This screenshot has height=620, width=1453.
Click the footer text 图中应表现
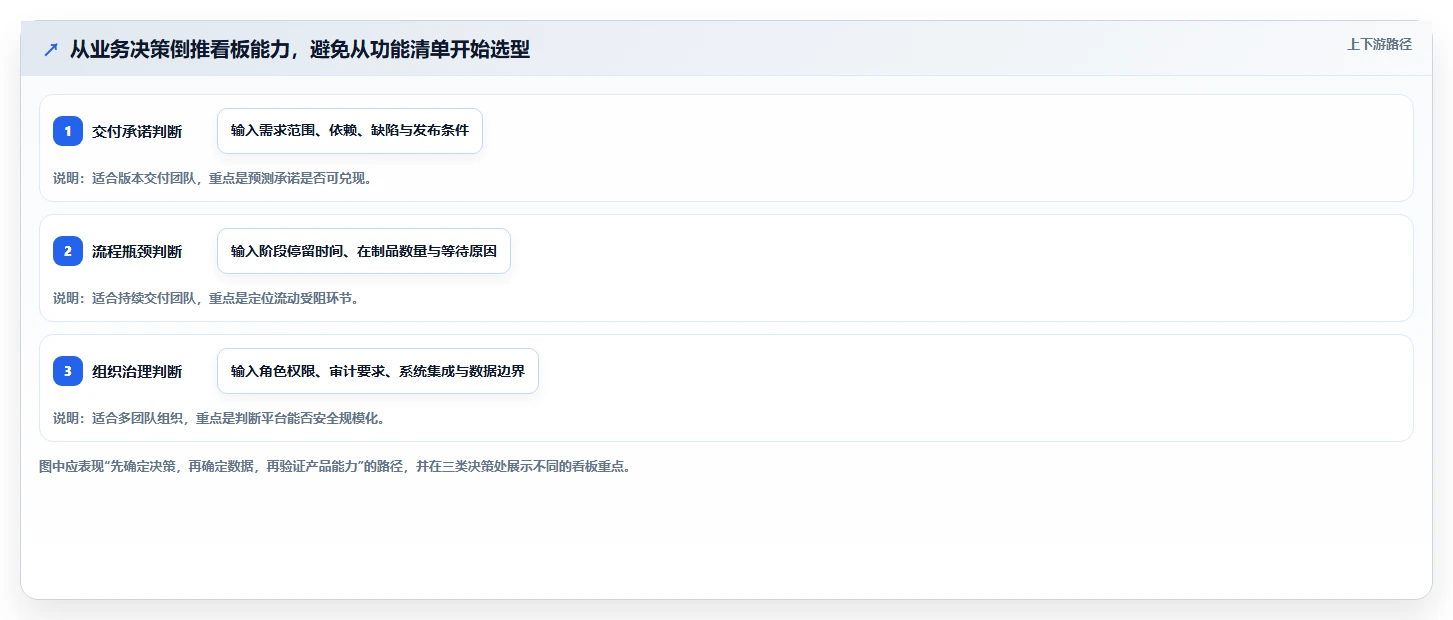(335, 466)
